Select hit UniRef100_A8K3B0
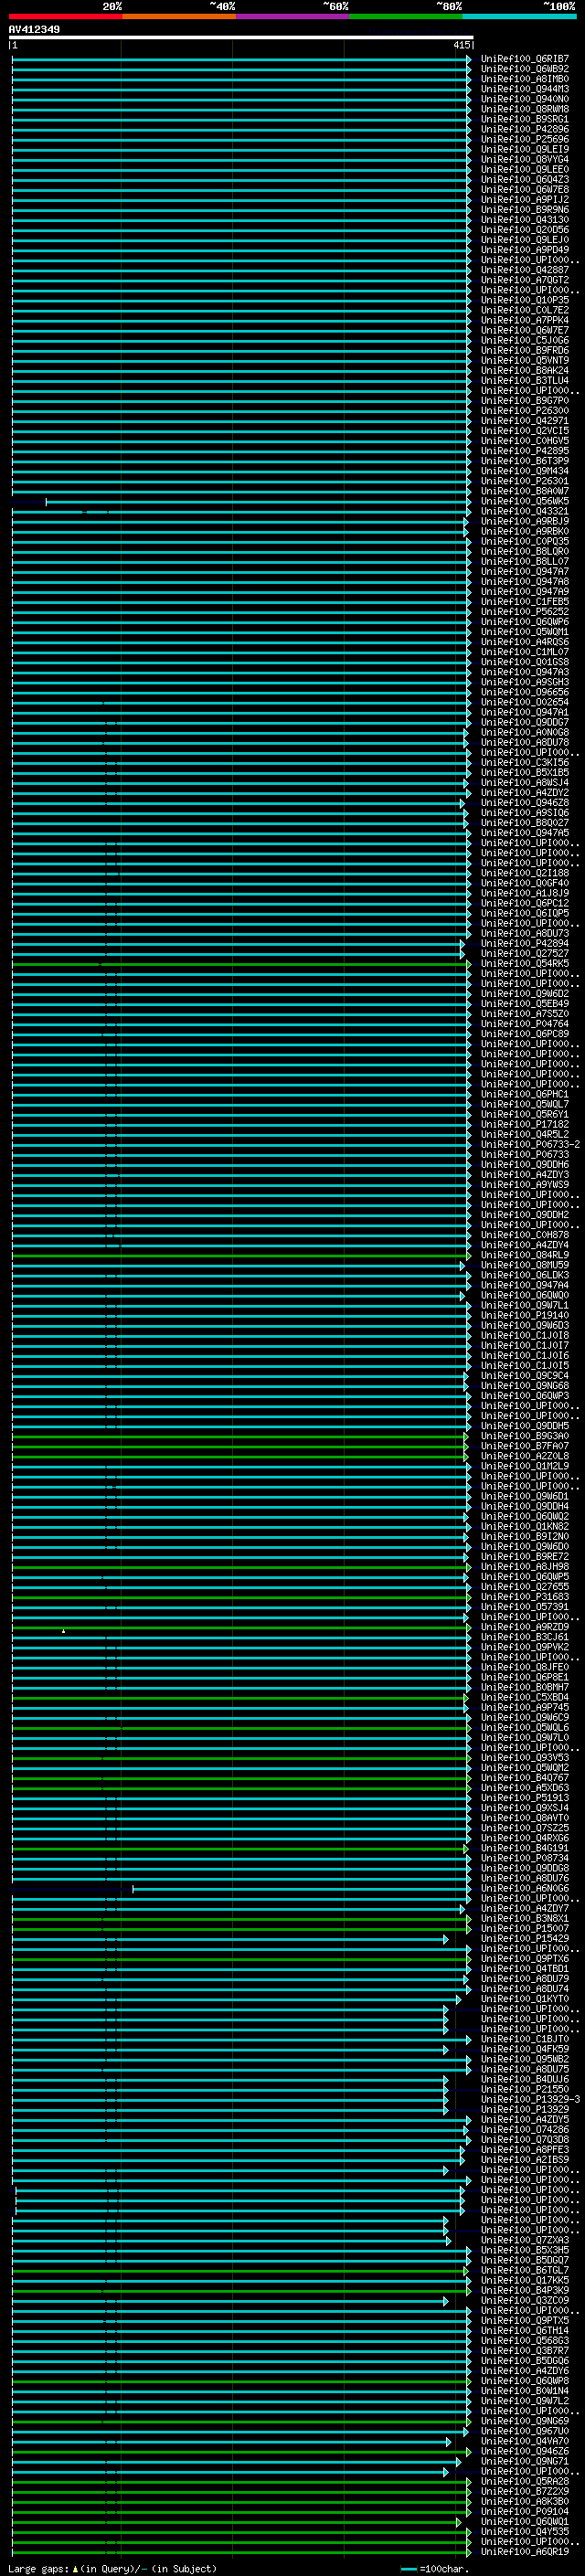Viewport: 585px width, 2576px height. (524, 2501)
